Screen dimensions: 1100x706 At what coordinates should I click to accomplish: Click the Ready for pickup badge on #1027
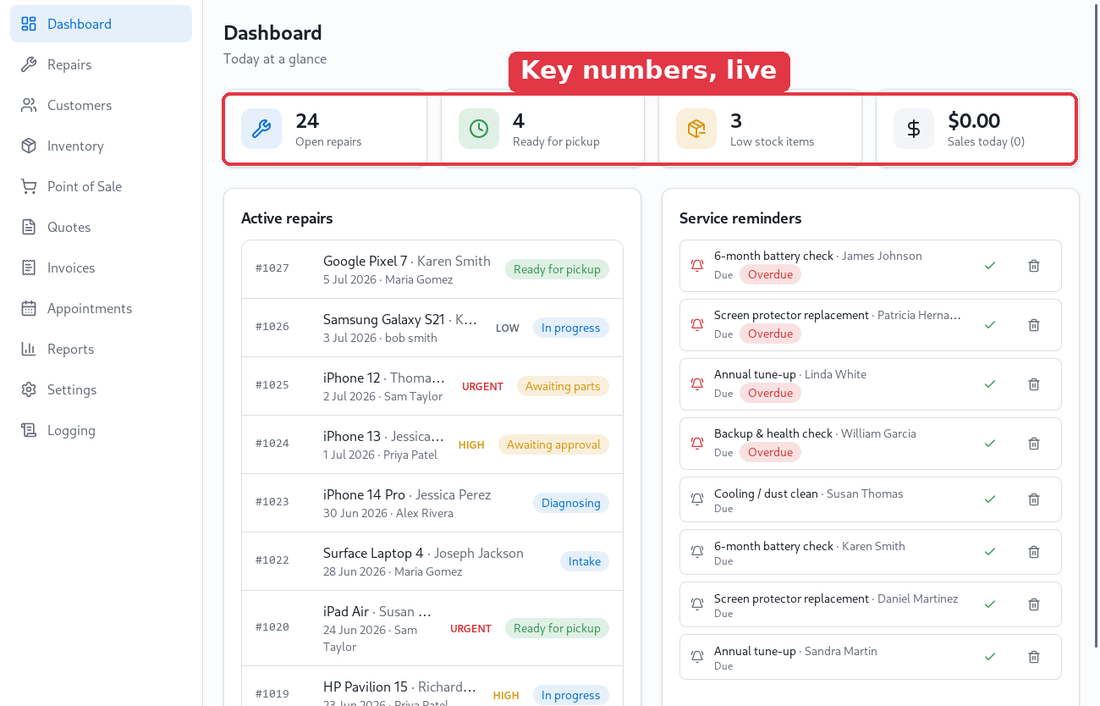point(557,269)
